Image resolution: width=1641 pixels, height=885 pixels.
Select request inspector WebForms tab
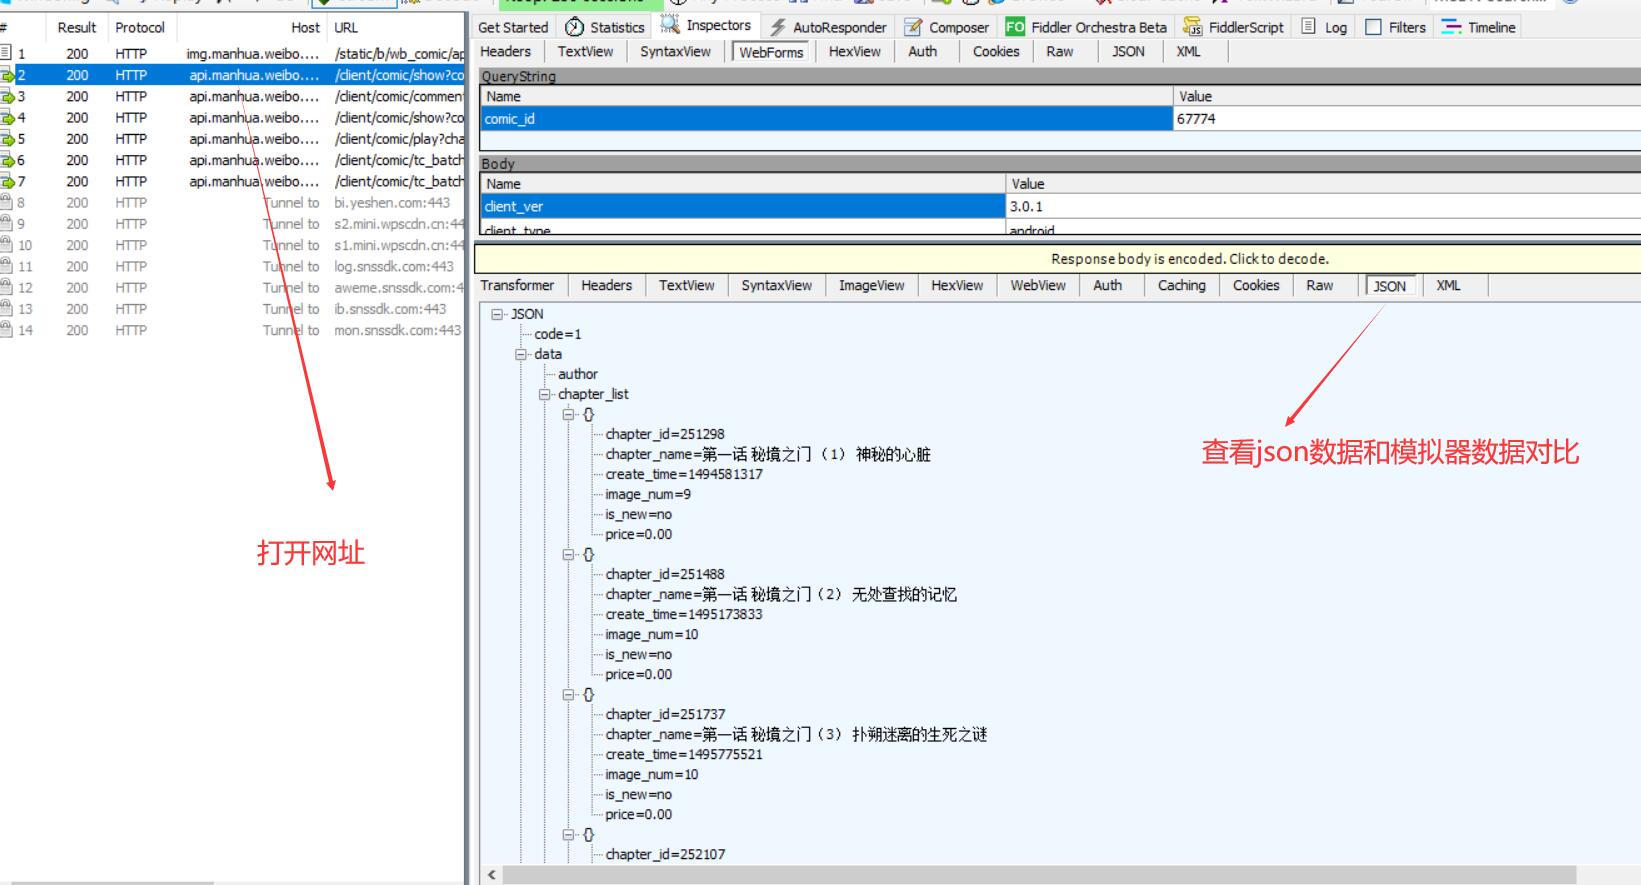tap(771, 52)
